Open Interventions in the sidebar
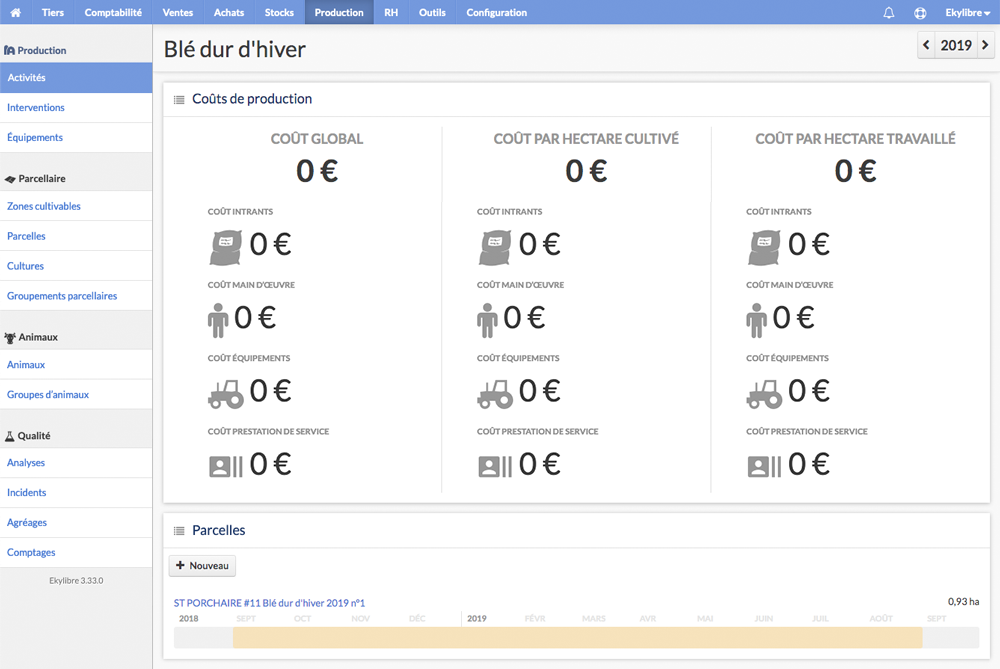Image resolution: width=1000 pixels, height=669 pixels. [x=76, y=108]
